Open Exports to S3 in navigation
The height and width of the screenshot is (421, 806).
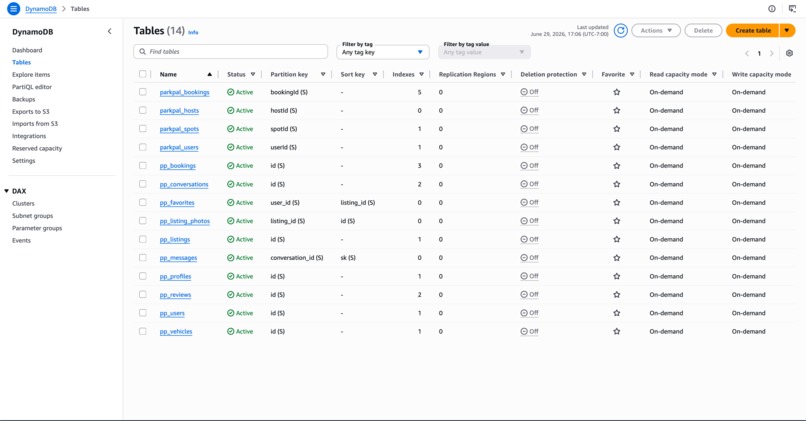(x=31, y=112)
